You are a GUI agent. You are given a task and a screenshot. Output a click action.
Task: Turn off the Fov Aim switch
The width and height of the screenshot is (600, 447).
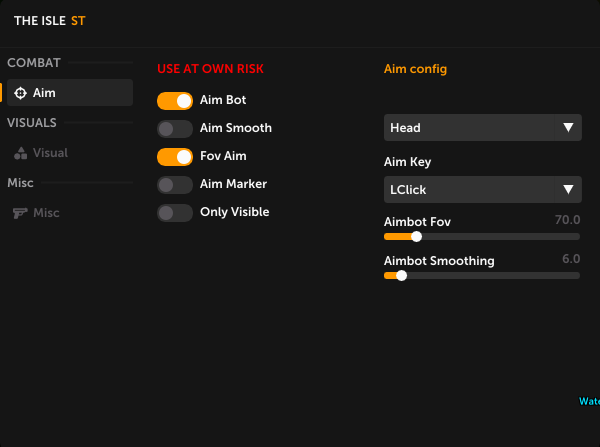click(175, 157)
